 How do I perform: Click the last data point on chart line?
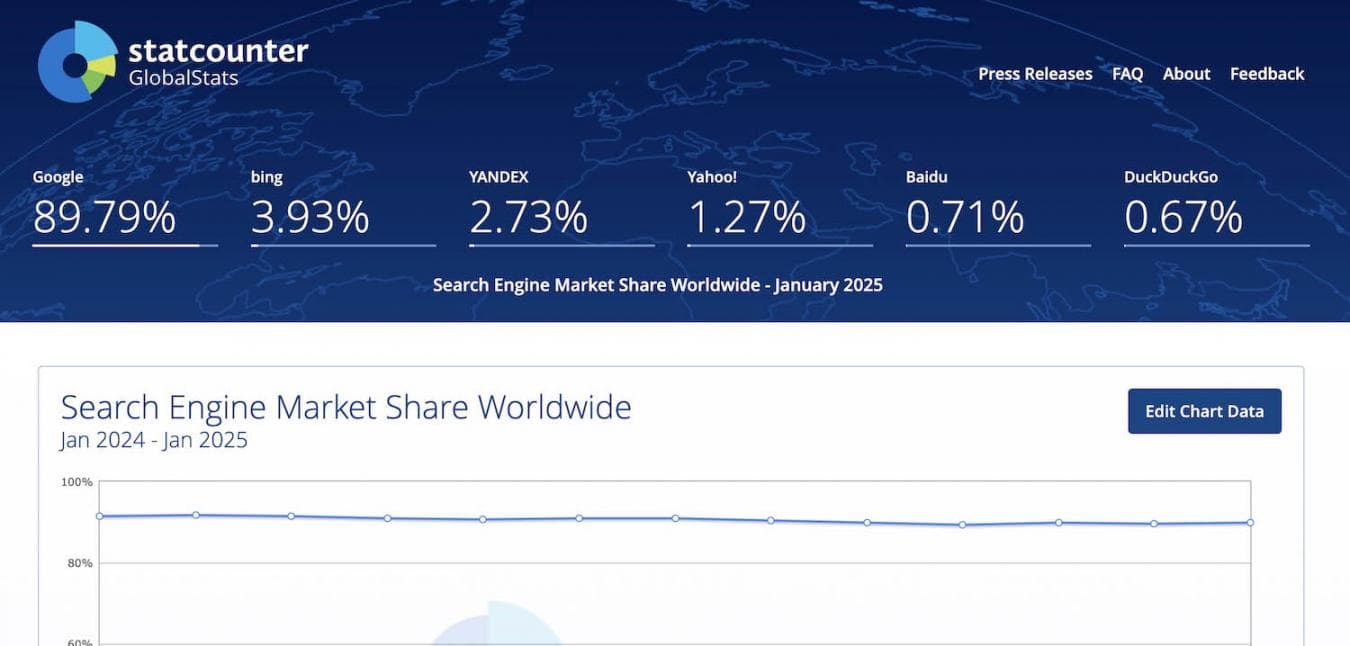(1250, 522)
